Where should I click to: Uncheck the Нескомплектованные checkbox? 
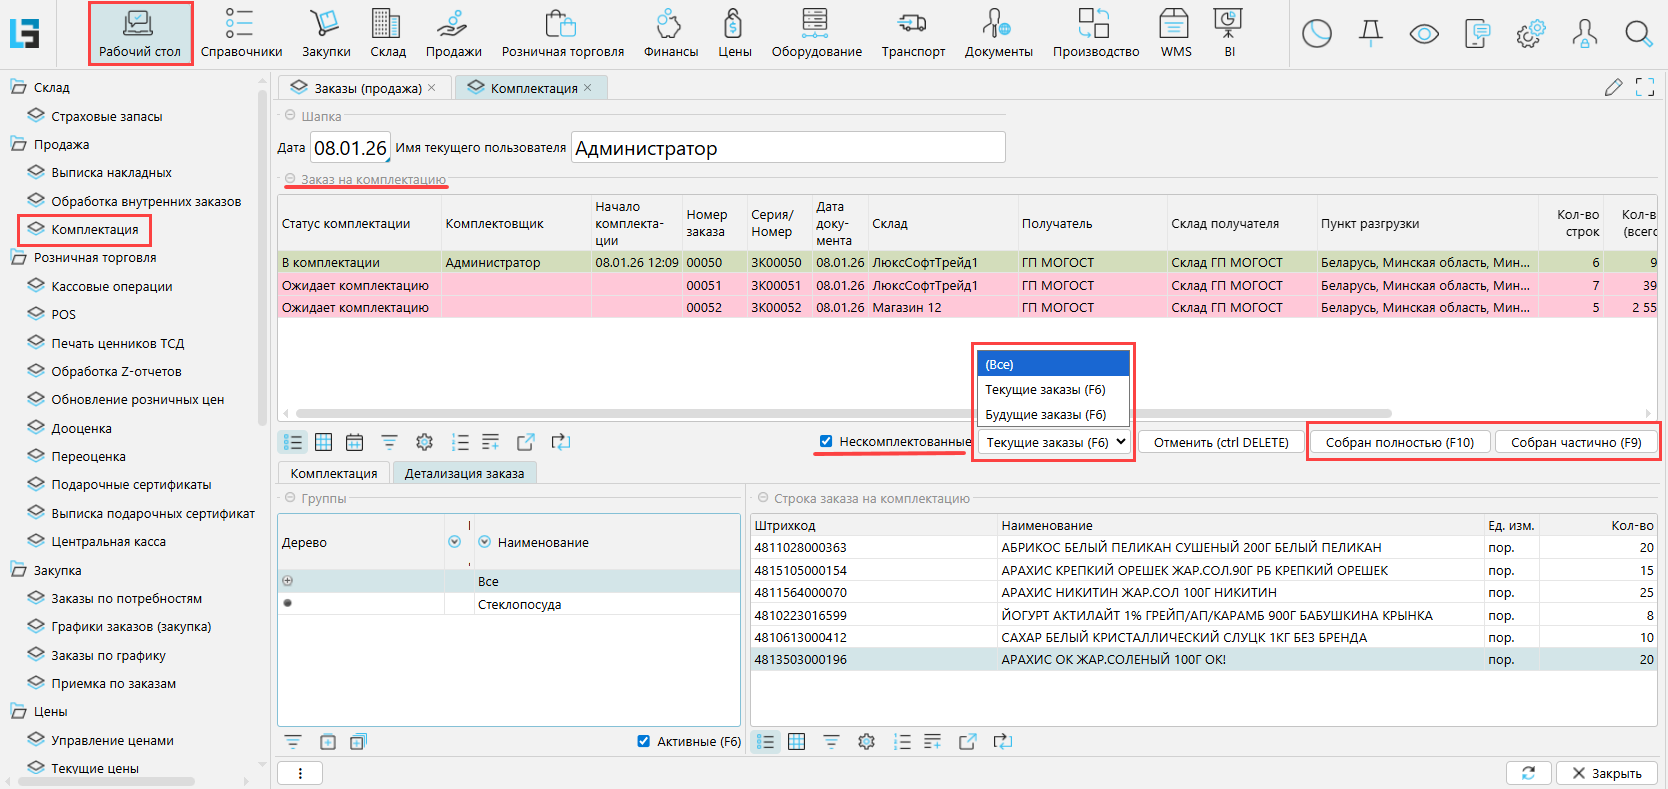click(826, 441)
